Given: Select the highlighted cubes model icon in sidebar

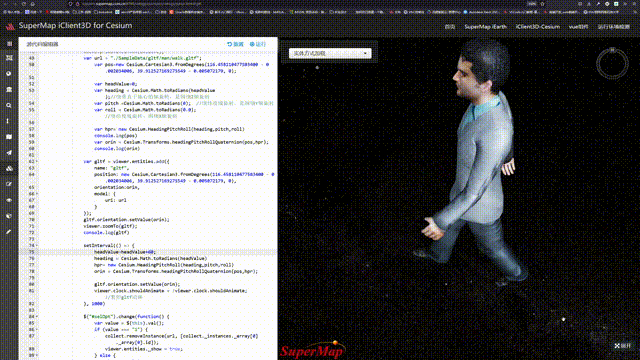Looking at the screenshot, I should point(9,168).
